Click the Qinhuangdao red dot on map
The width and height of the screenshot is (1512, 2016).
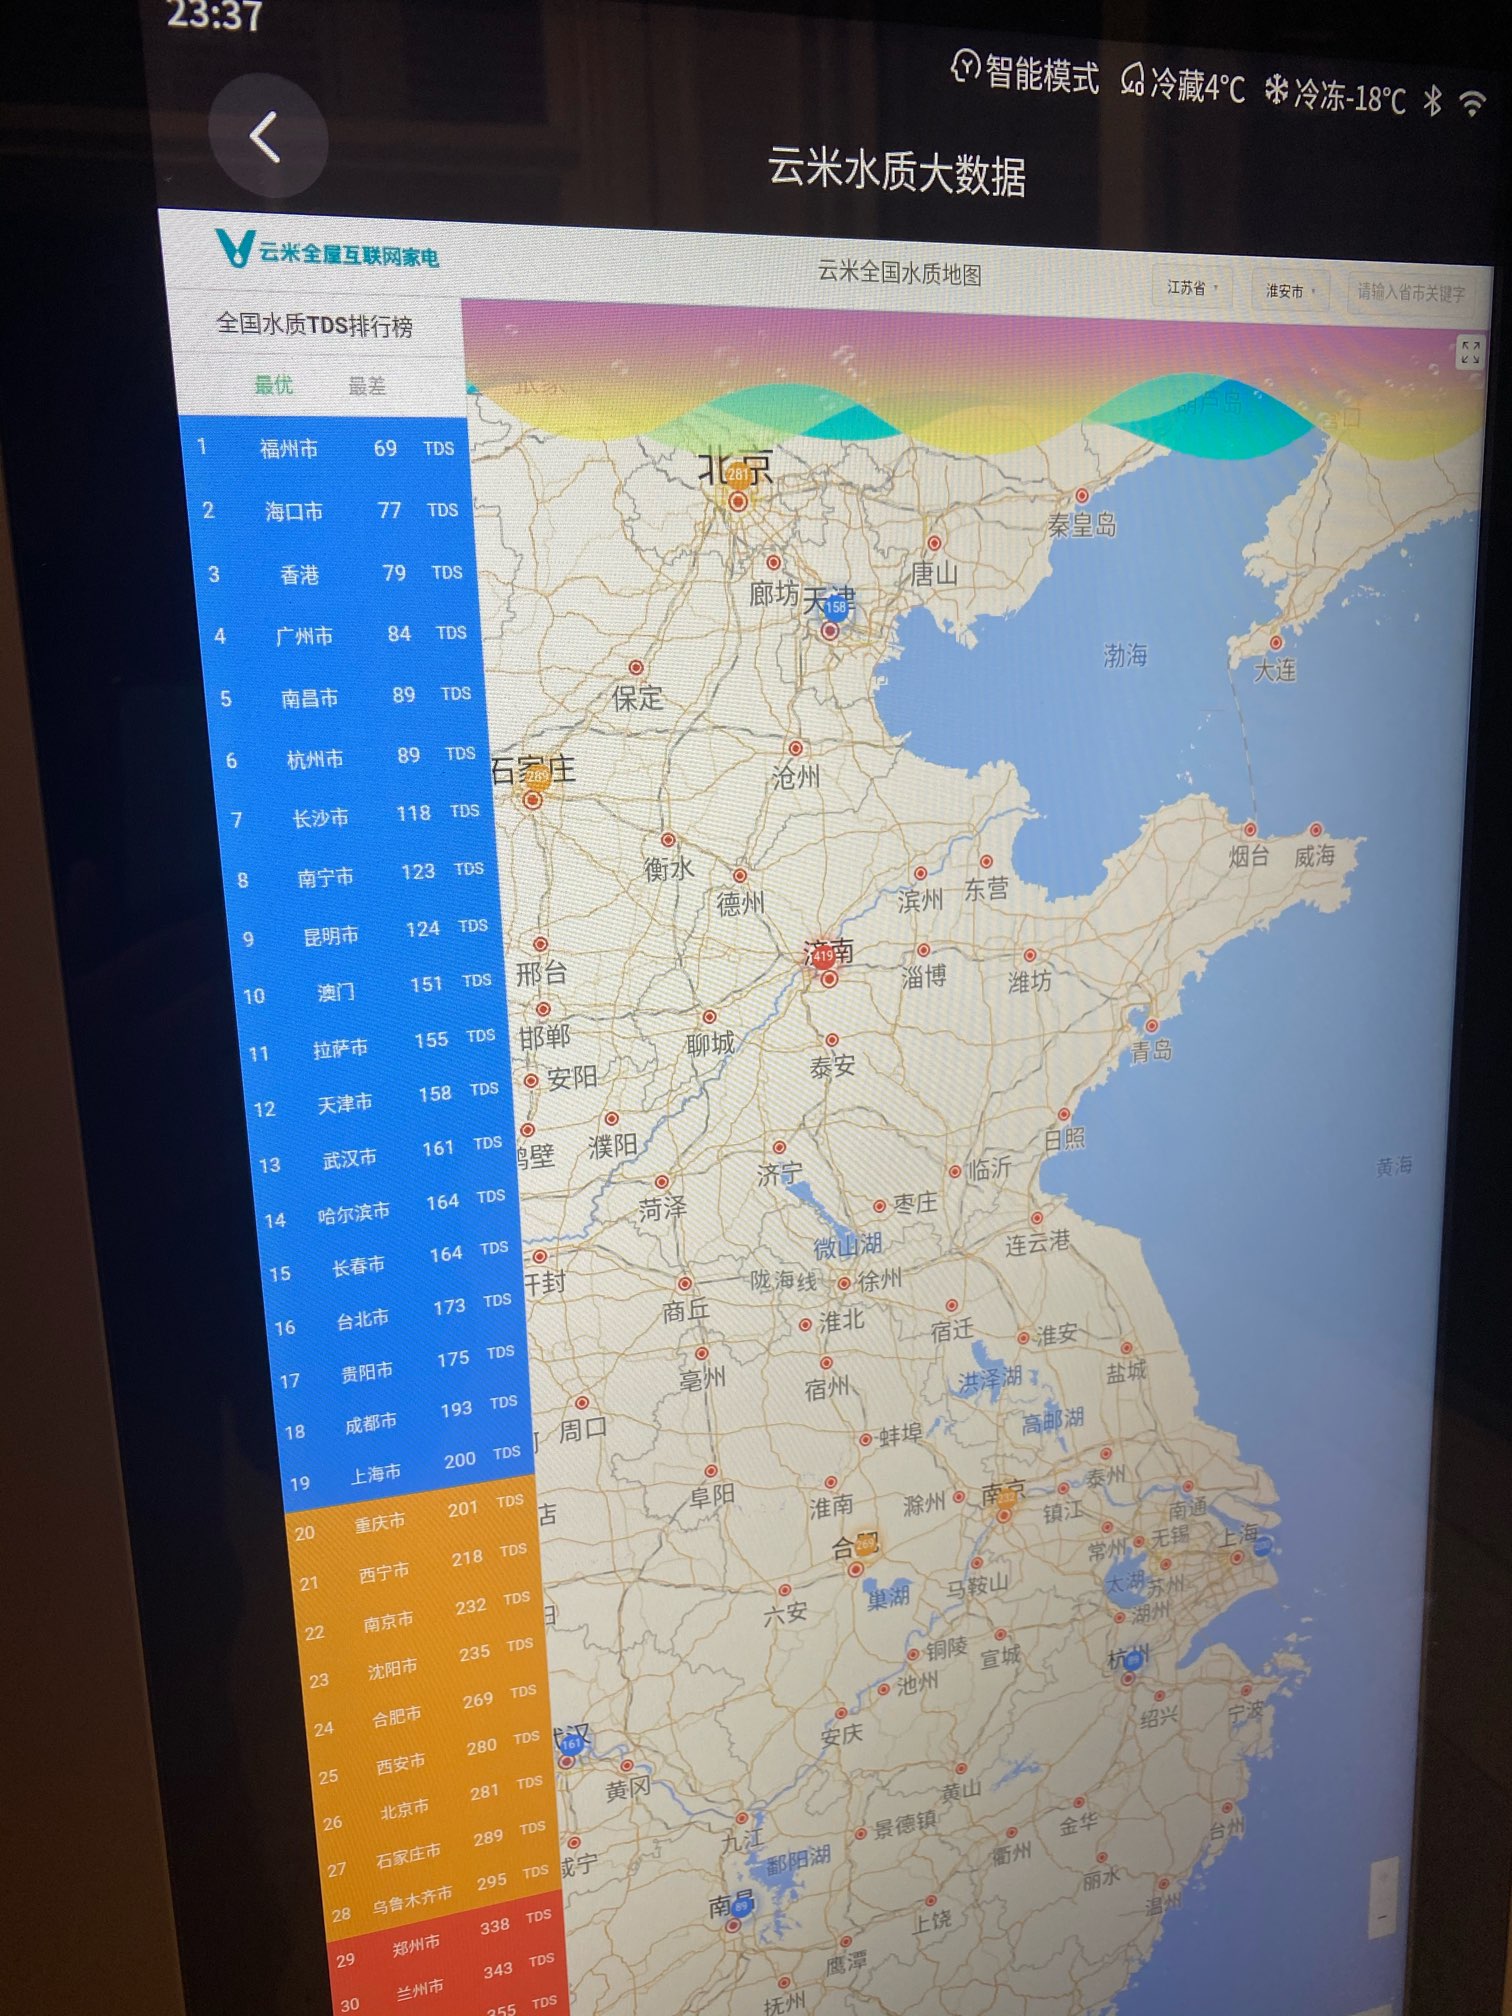pos(1081,496)
